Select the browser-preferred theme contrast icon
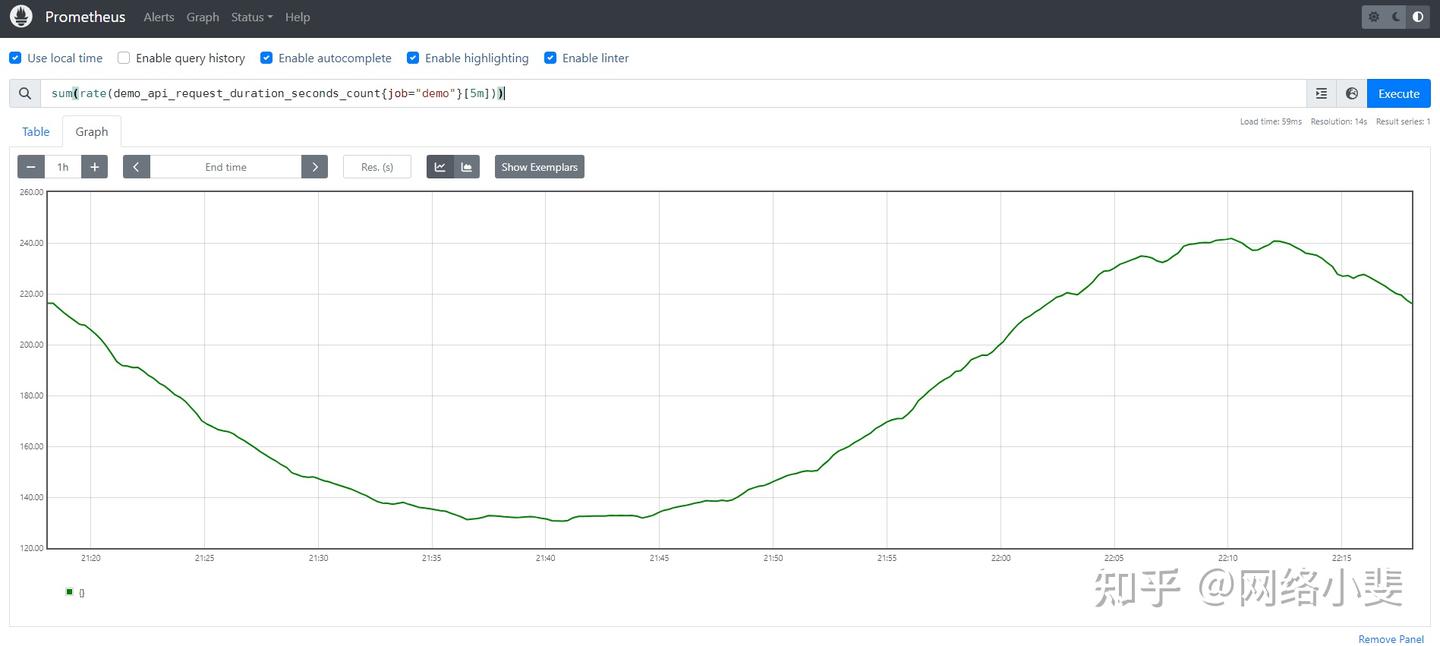This screenshot has width=1440, height=646. [1418, 17]
